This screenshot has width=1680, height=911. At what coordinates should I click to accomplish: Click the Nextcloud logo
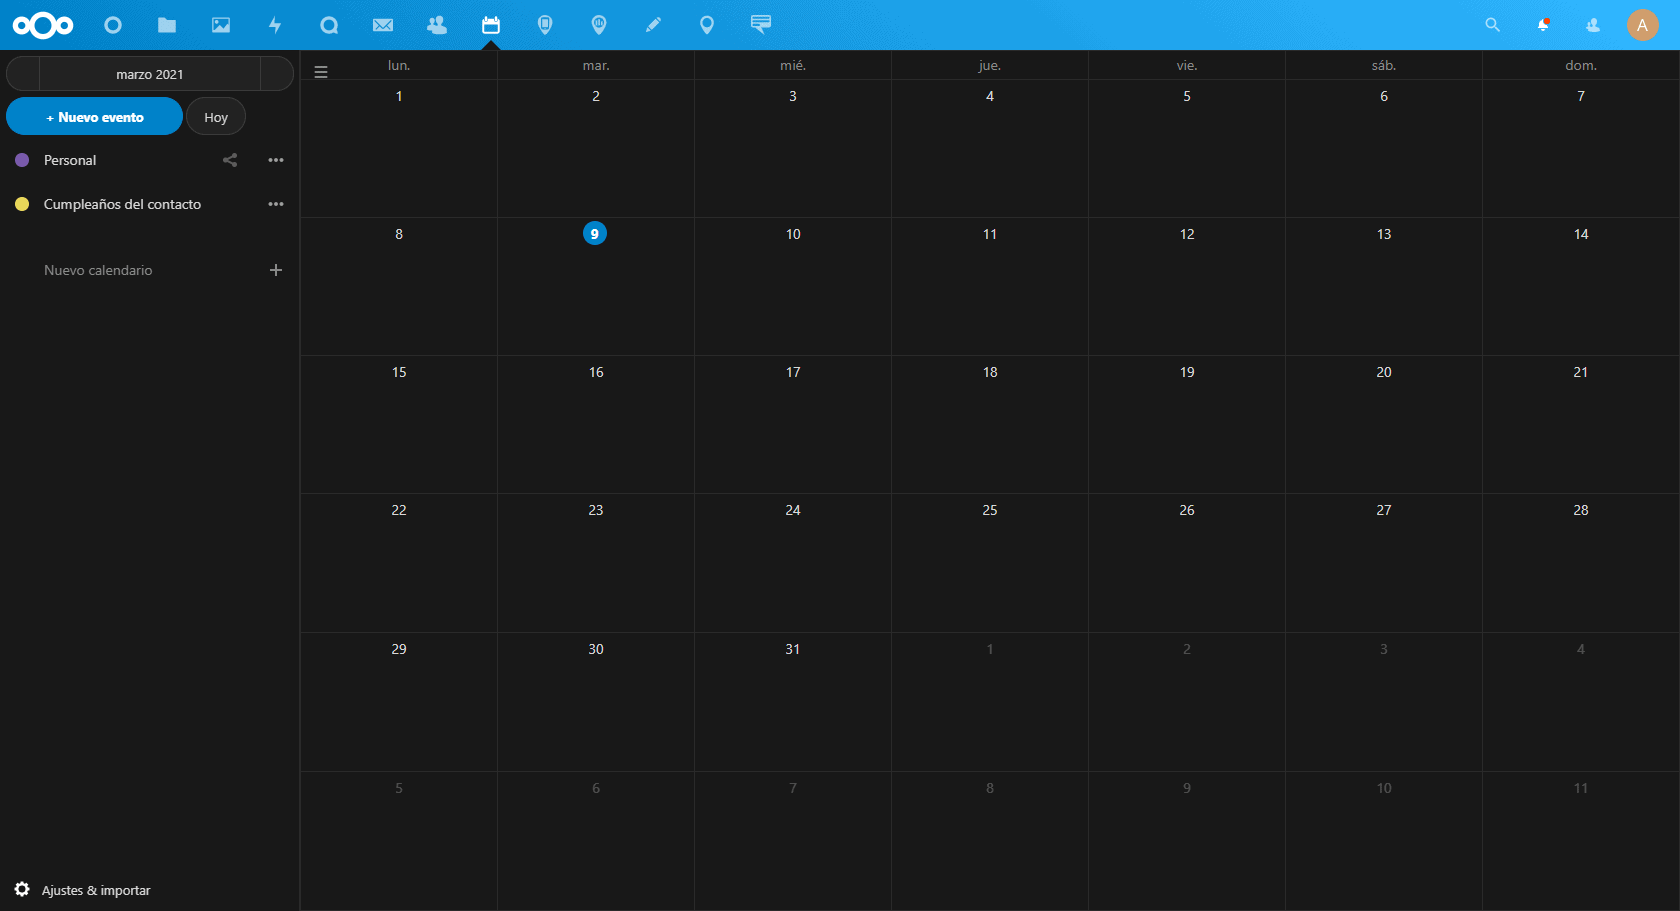pyautogui.click(x=43, y=25)
